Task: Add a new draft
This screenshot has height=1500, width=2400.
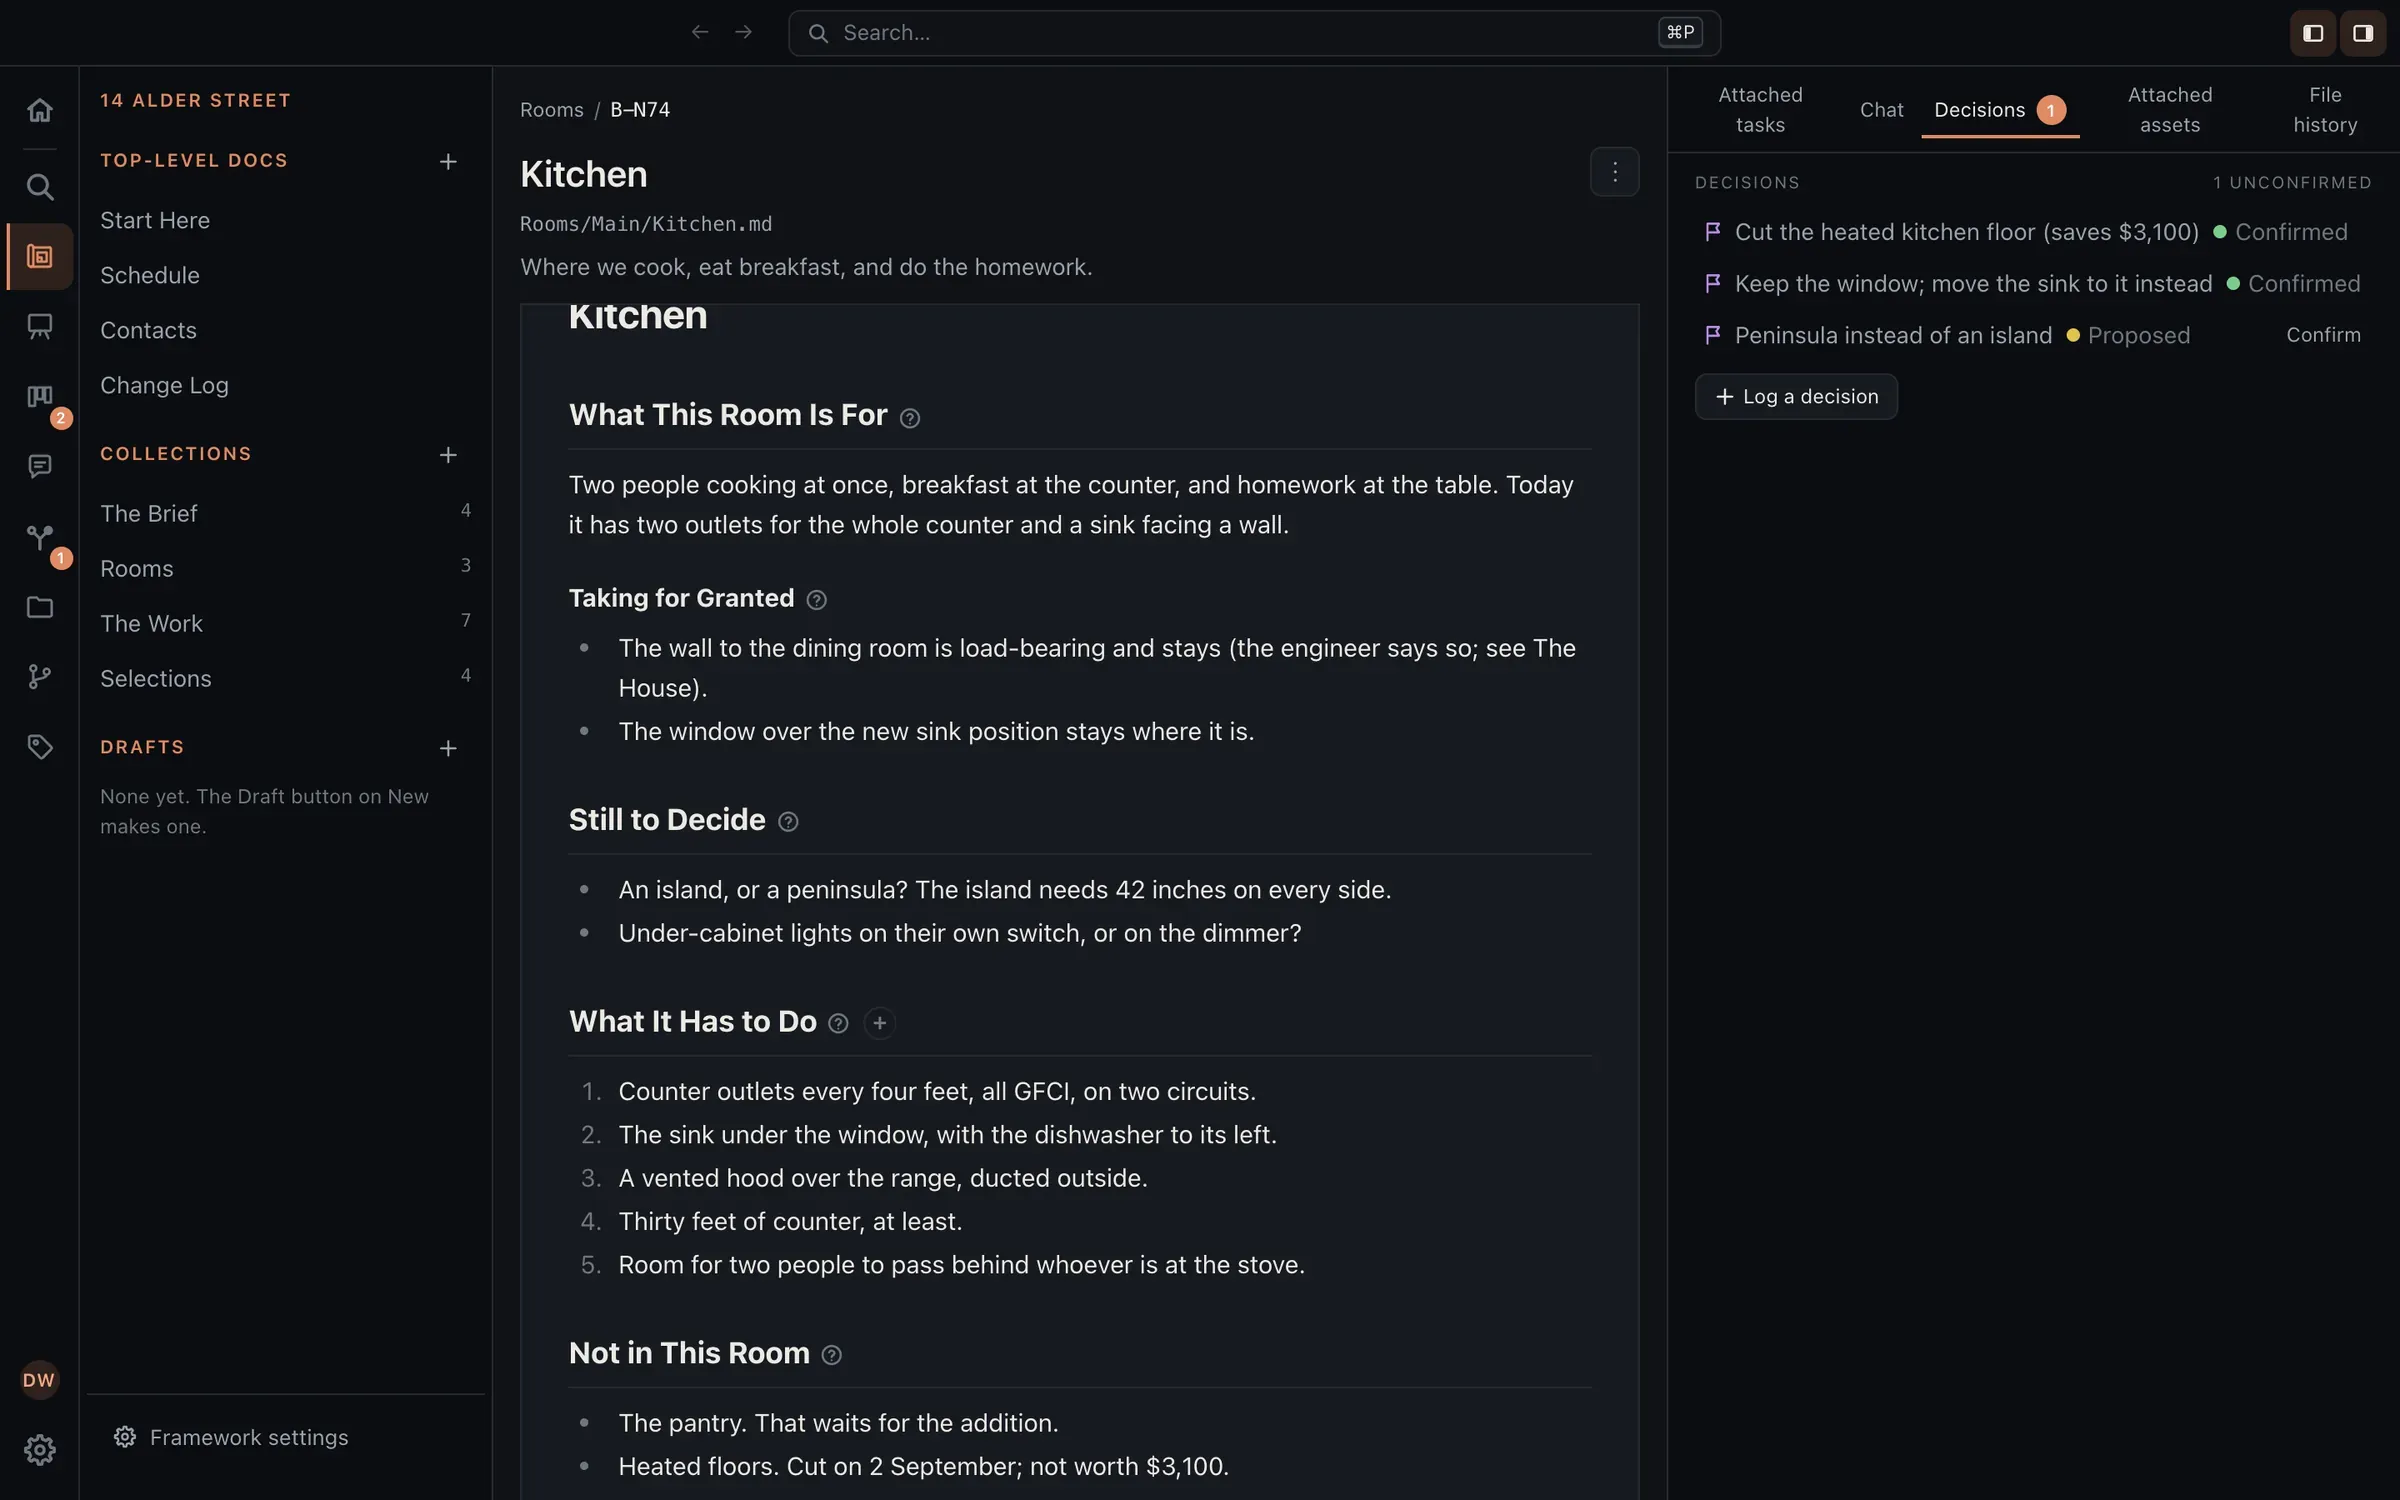Action: [x=448, y=749]
